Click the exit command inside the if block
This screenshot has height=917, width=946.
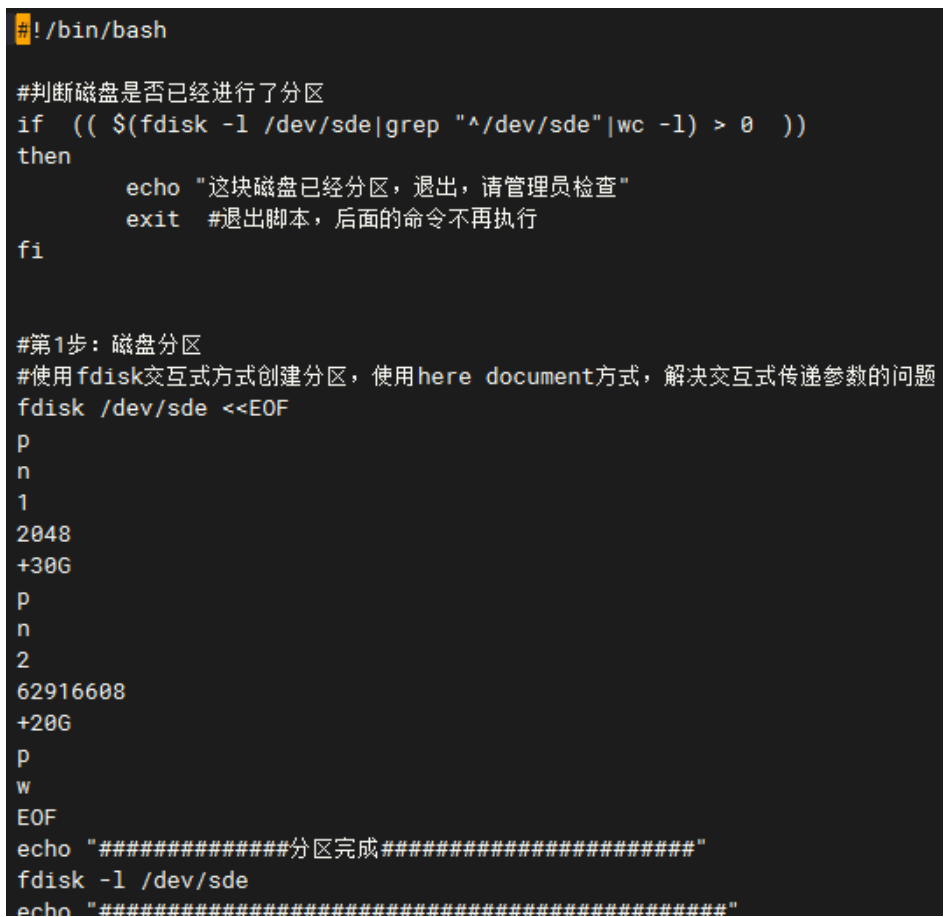(153, 219)
